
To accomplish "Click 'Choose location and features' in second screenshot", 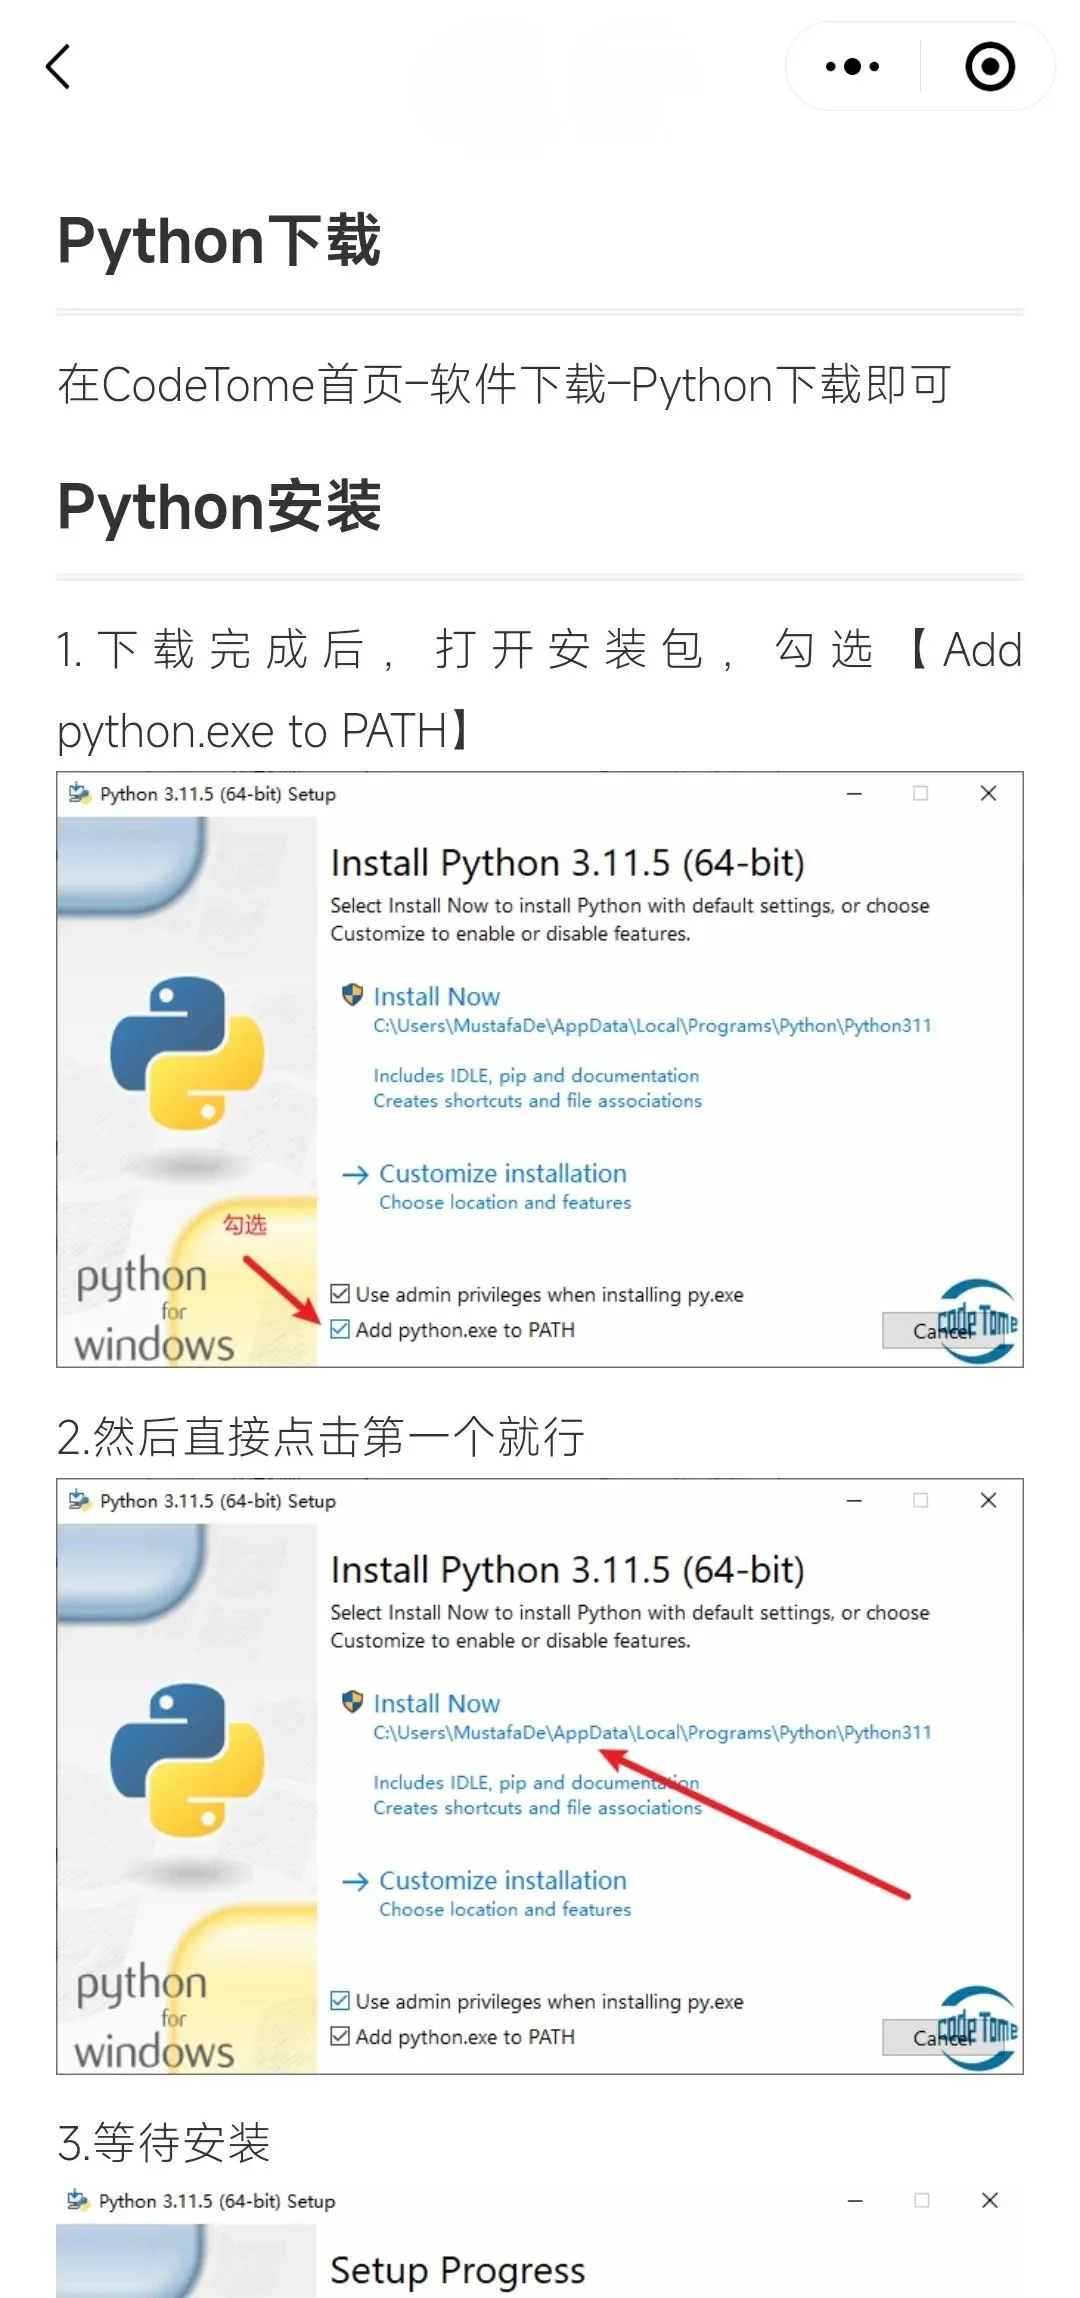I will click(505, 1909).
